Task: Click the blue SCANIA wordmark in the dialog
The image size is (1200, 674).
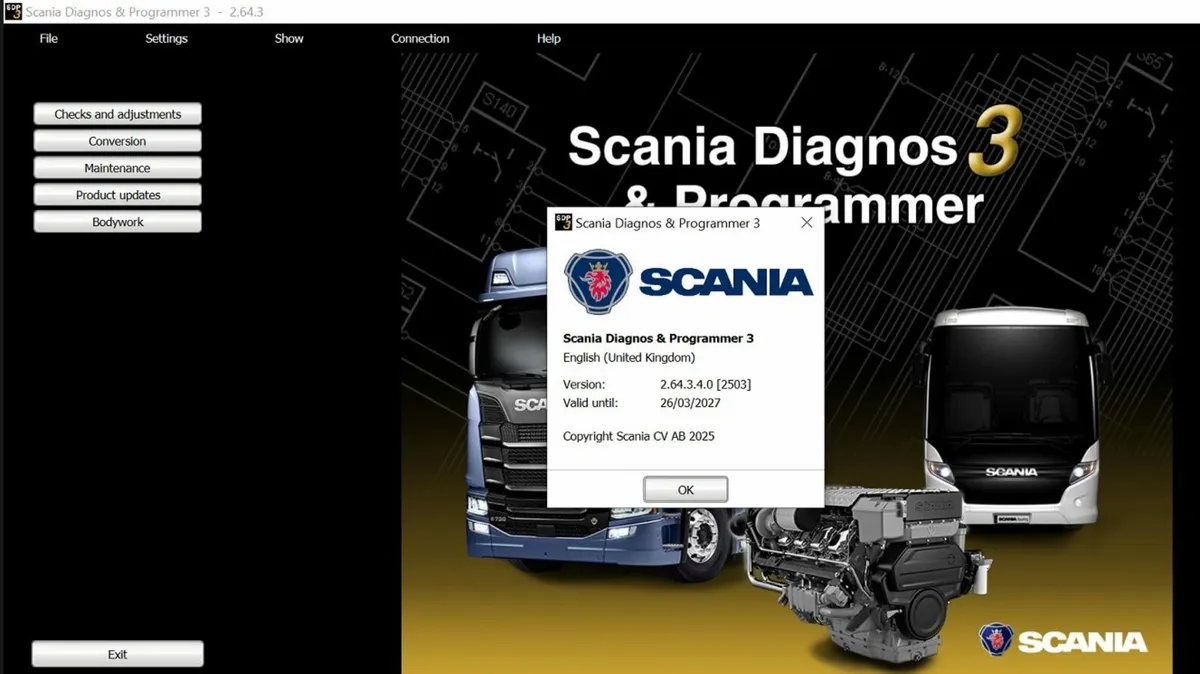Action: [727, 283]
